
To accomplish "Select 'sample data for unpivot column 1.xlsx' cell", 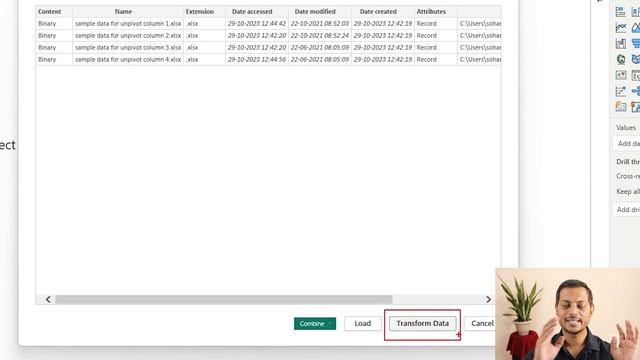I will pos(128,24).
